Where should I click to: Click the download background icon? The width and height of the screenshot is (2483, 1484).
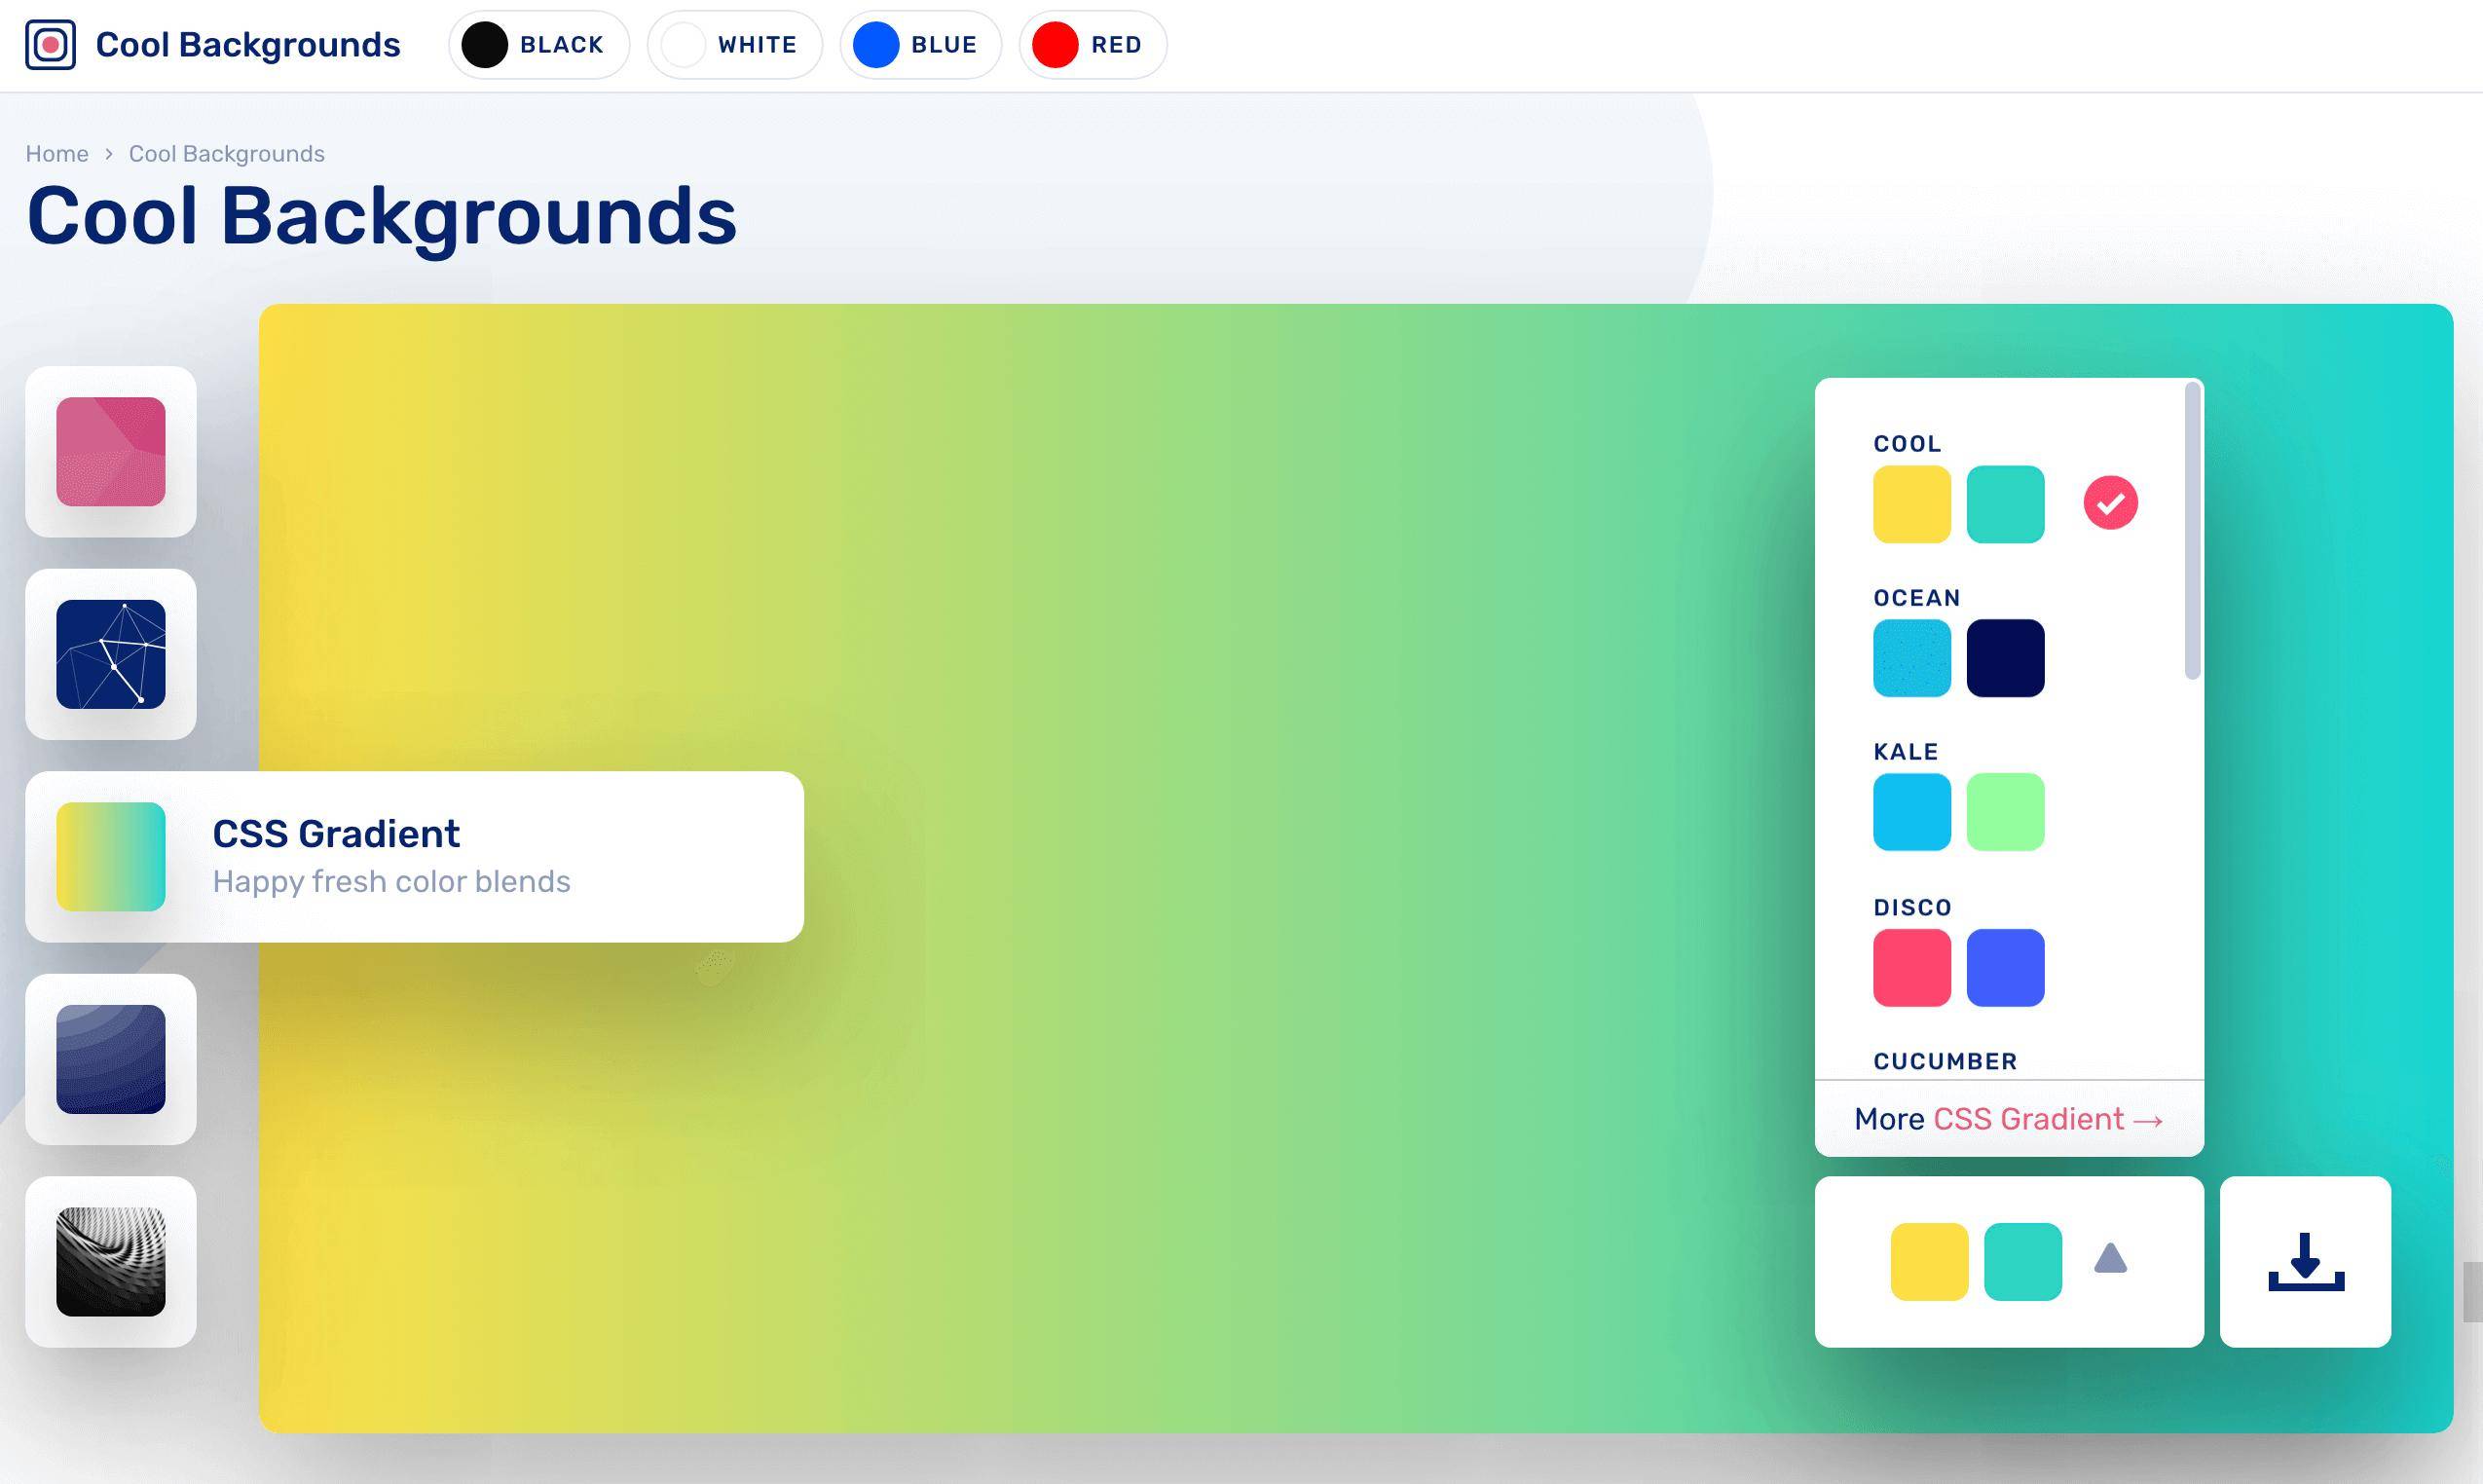click(2305, 1262)
